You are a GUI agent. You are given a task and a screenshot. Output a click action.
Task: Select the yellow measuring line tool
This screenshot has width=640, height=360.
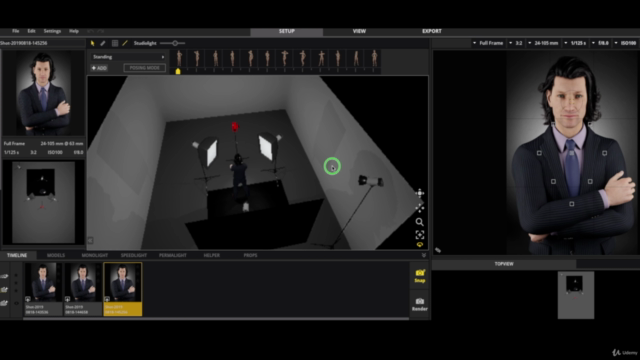(125, 43)
